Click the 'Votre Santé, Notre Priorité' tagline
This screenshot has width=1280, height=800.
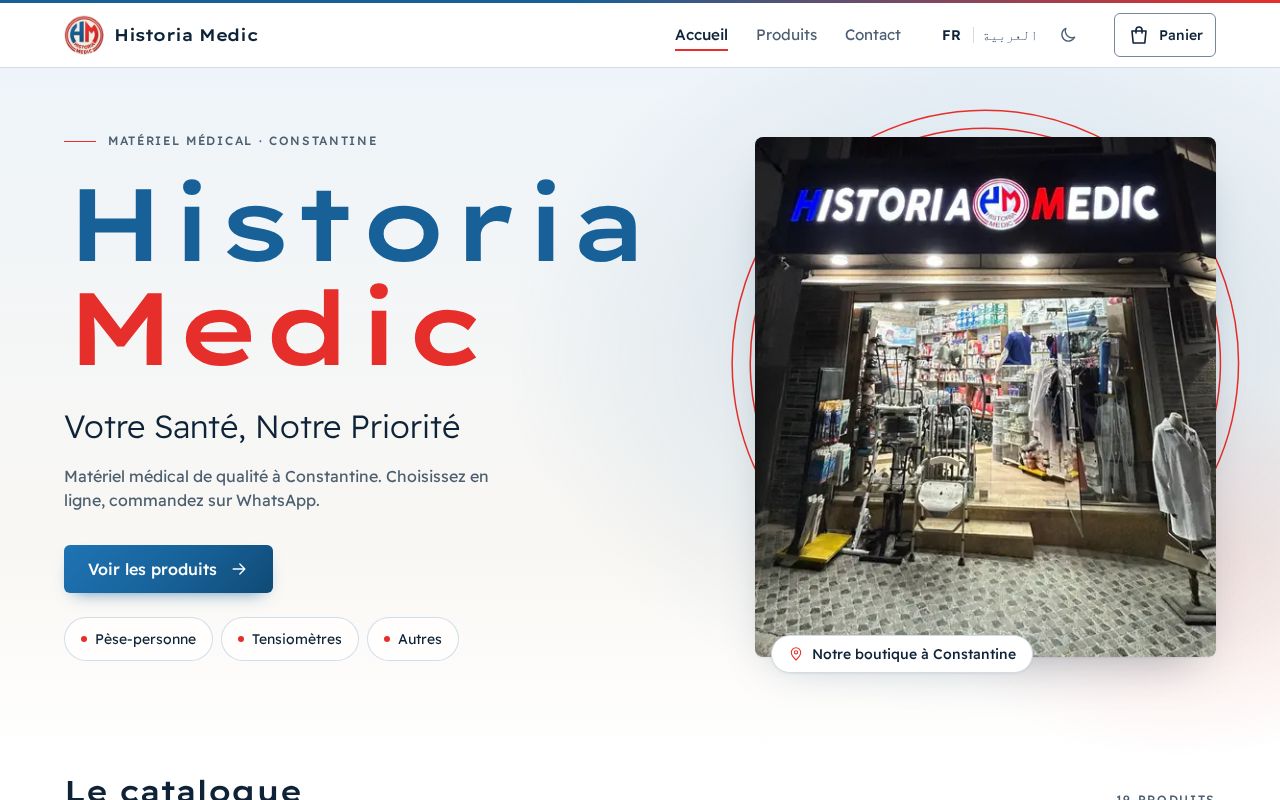click(x=262, y=427)
